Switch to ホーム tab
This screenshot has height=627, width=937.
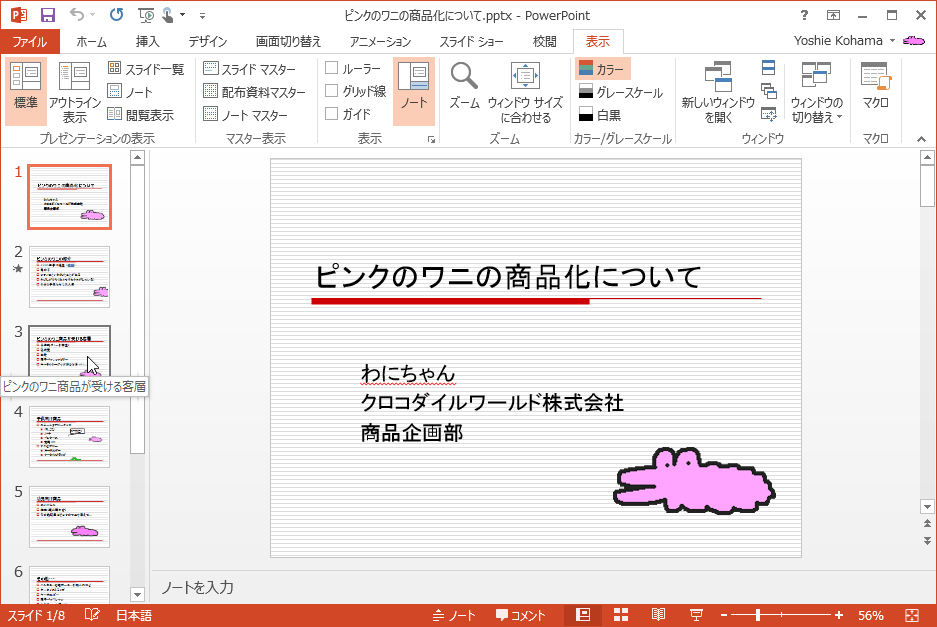[91, 41]
